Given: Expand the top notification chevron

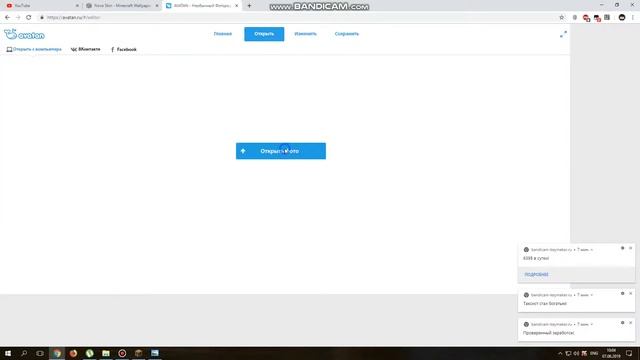Looking at the screenshot, I should [x=592, y=250].
